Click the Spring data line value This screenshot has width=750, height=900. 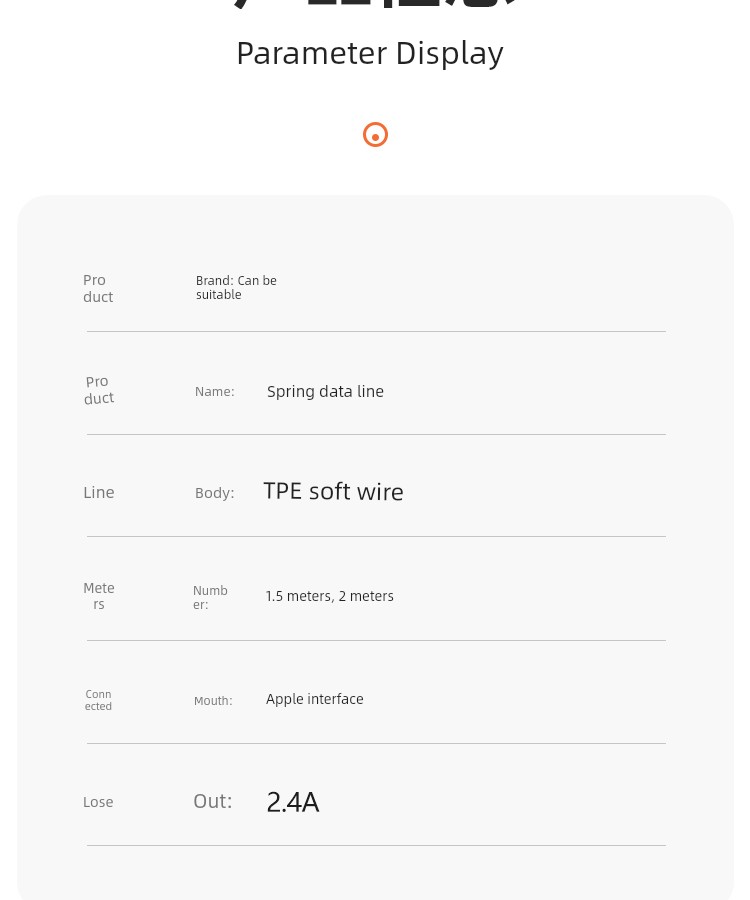tap(325, 391)
